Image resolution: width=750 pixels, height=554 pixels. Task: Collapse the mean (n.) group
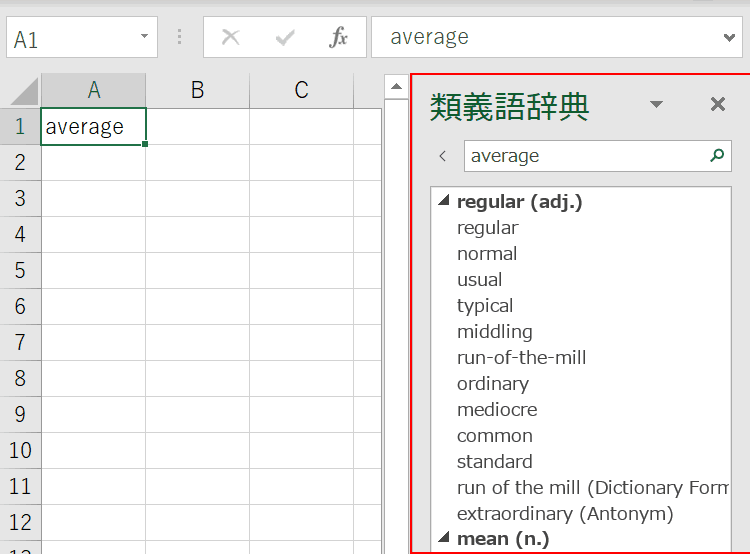pos(444,537)
